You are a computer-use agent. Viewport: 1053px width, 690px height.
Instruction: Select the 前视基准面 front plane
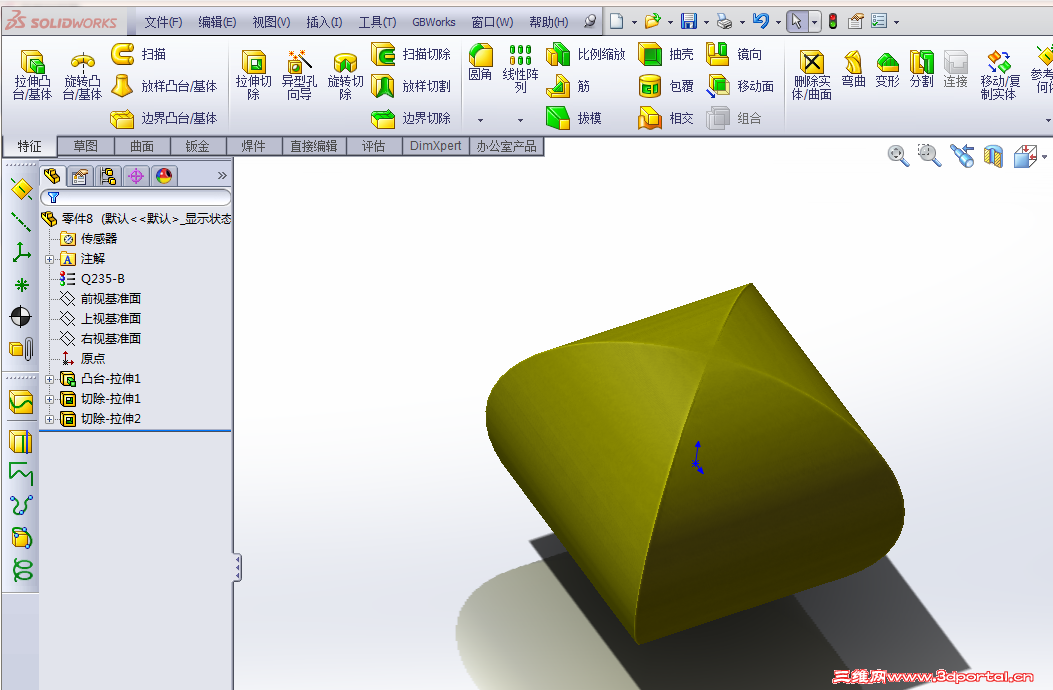111,298
